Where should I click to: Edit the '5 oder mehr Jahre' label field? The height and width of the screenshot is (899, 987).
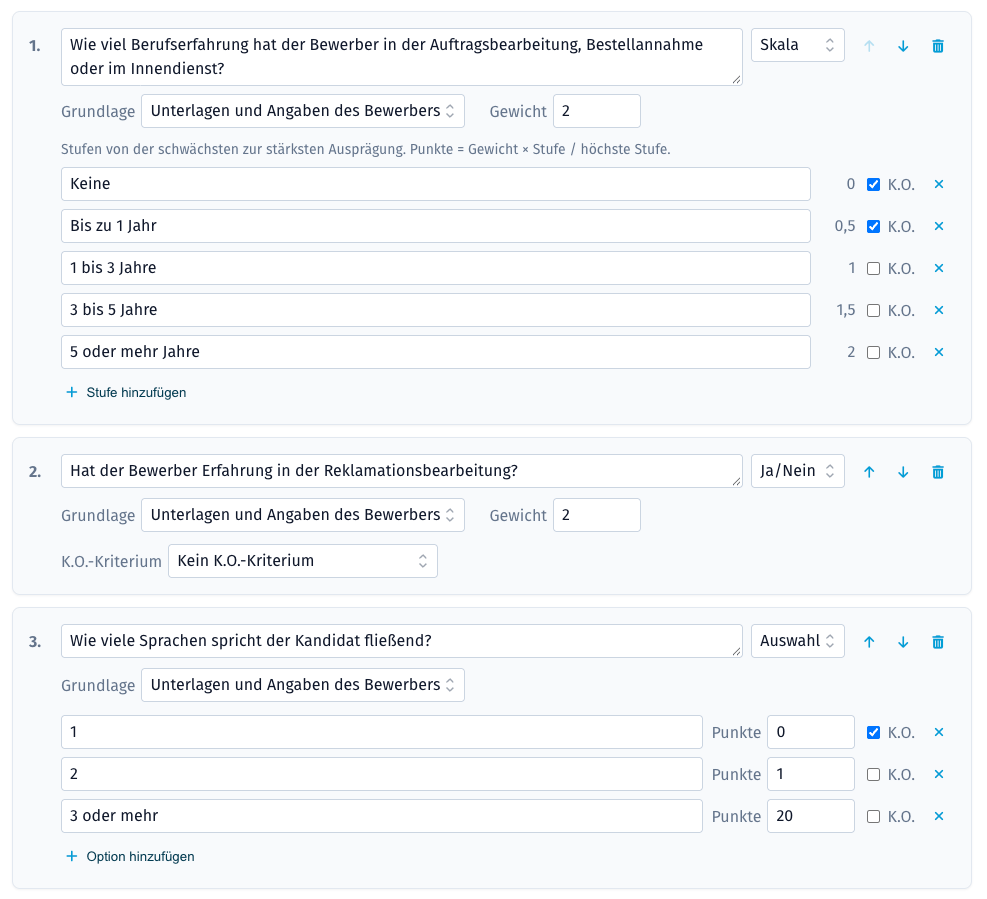click(x=436, y=352)
